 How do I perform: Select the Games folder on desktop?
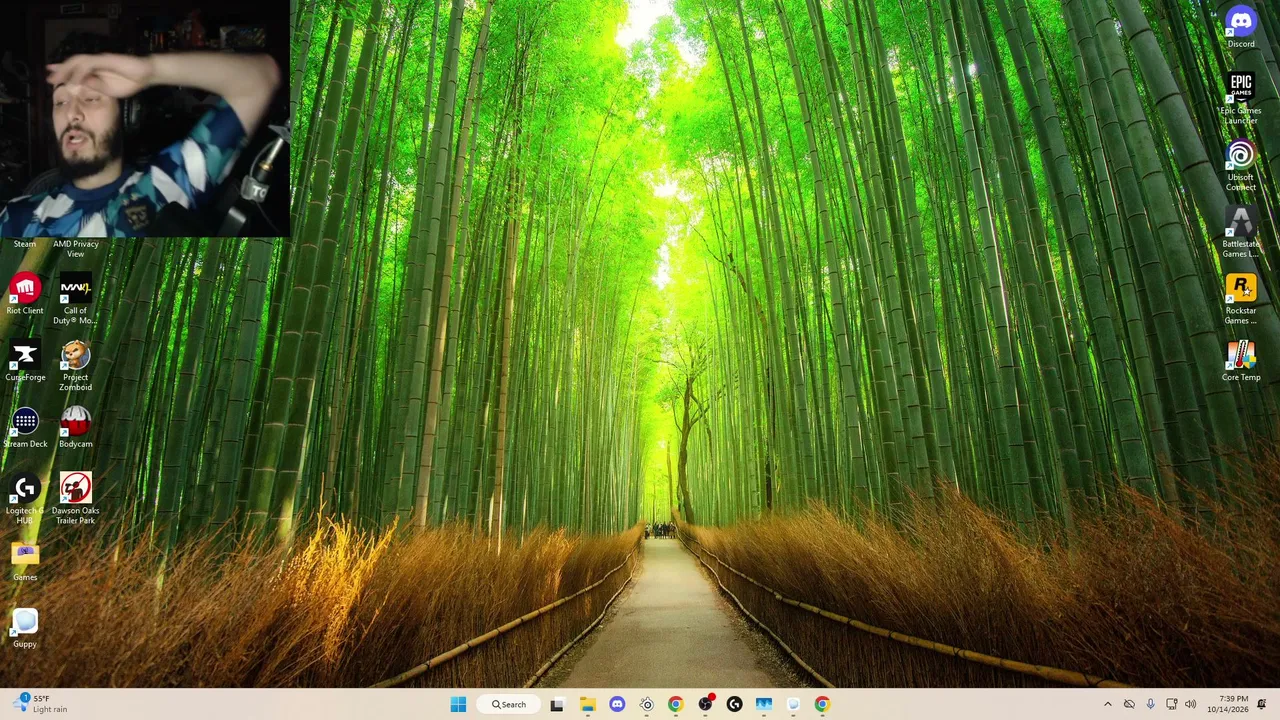pyautogui.click(x=25, y=560)
